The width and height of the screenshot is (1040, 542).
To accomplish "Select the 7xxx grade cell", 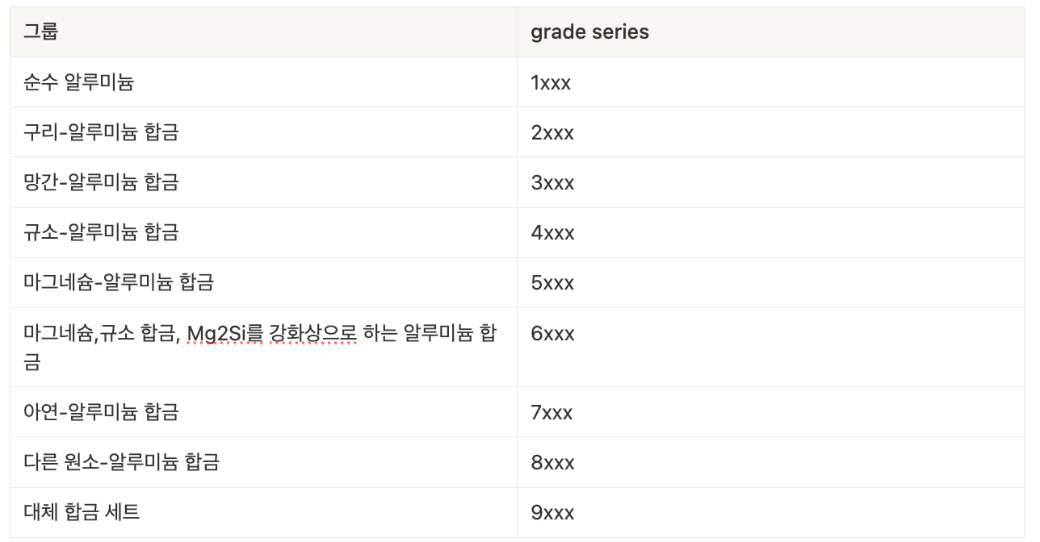I will [771, 411].
